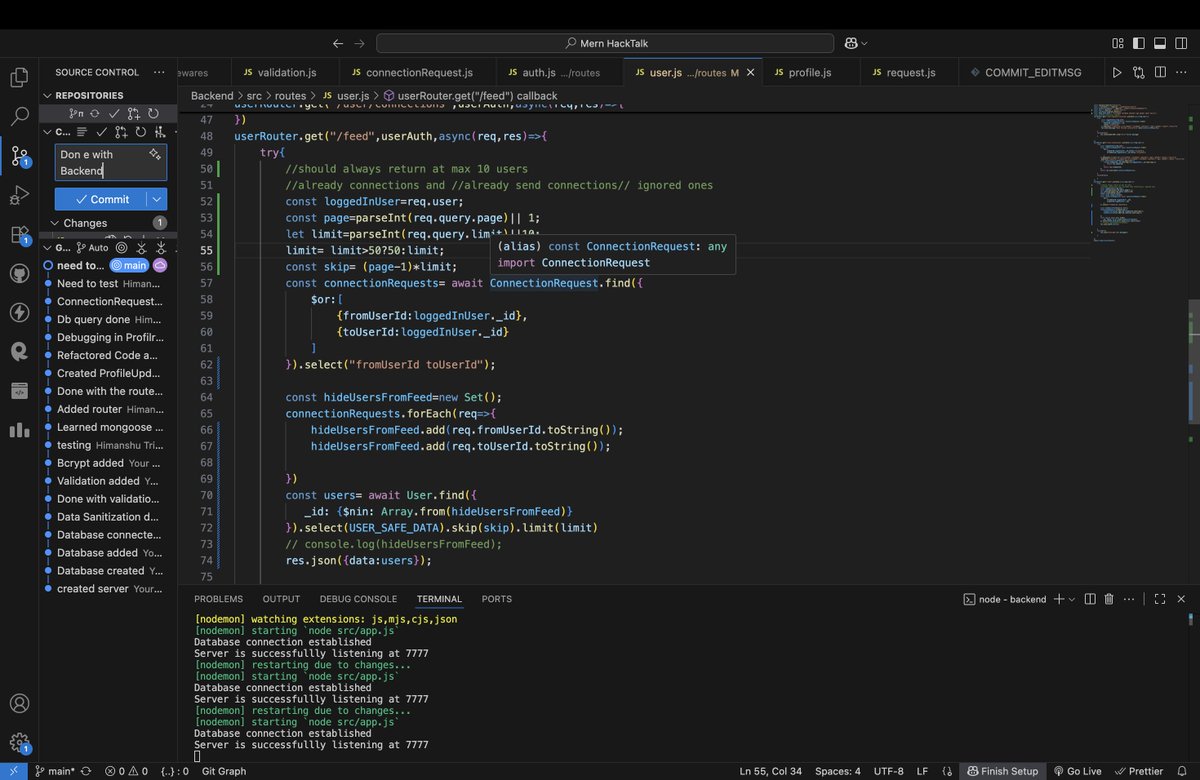This screenshot has width=1200, height=780.
Task: Generate commit message with sparkle icon
Action: tap(155, 154)
